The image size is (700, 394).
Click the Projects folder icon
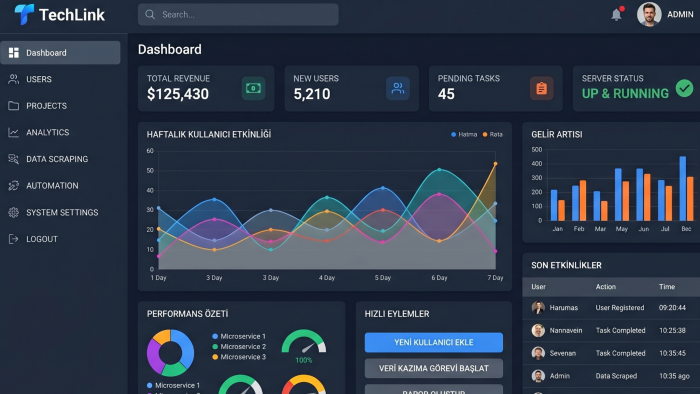[14, 106]
